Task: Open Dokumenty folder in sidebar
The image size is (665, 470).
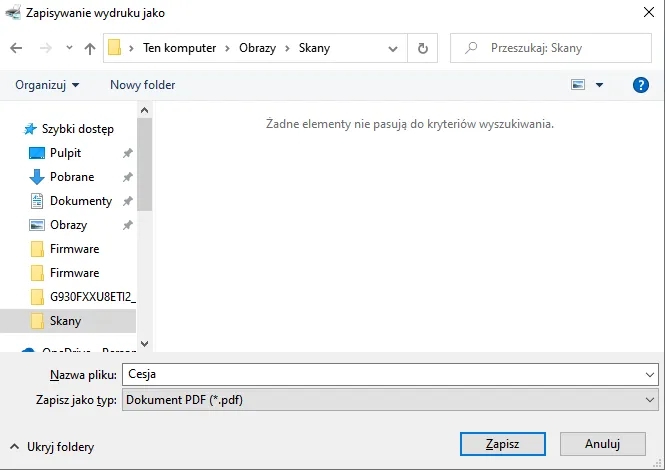Action: tap(80, 201)
